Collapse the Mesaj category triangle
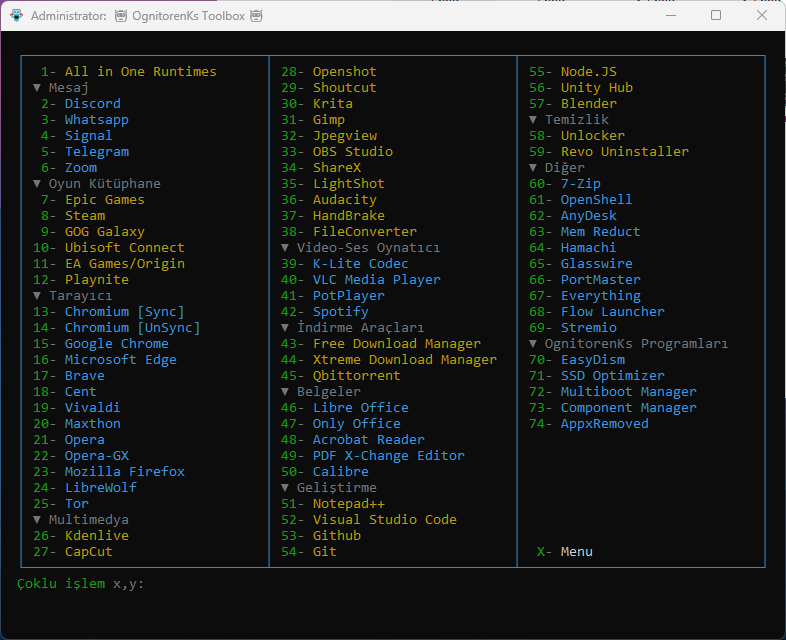 pyautogui.click(x=37, y=88)
